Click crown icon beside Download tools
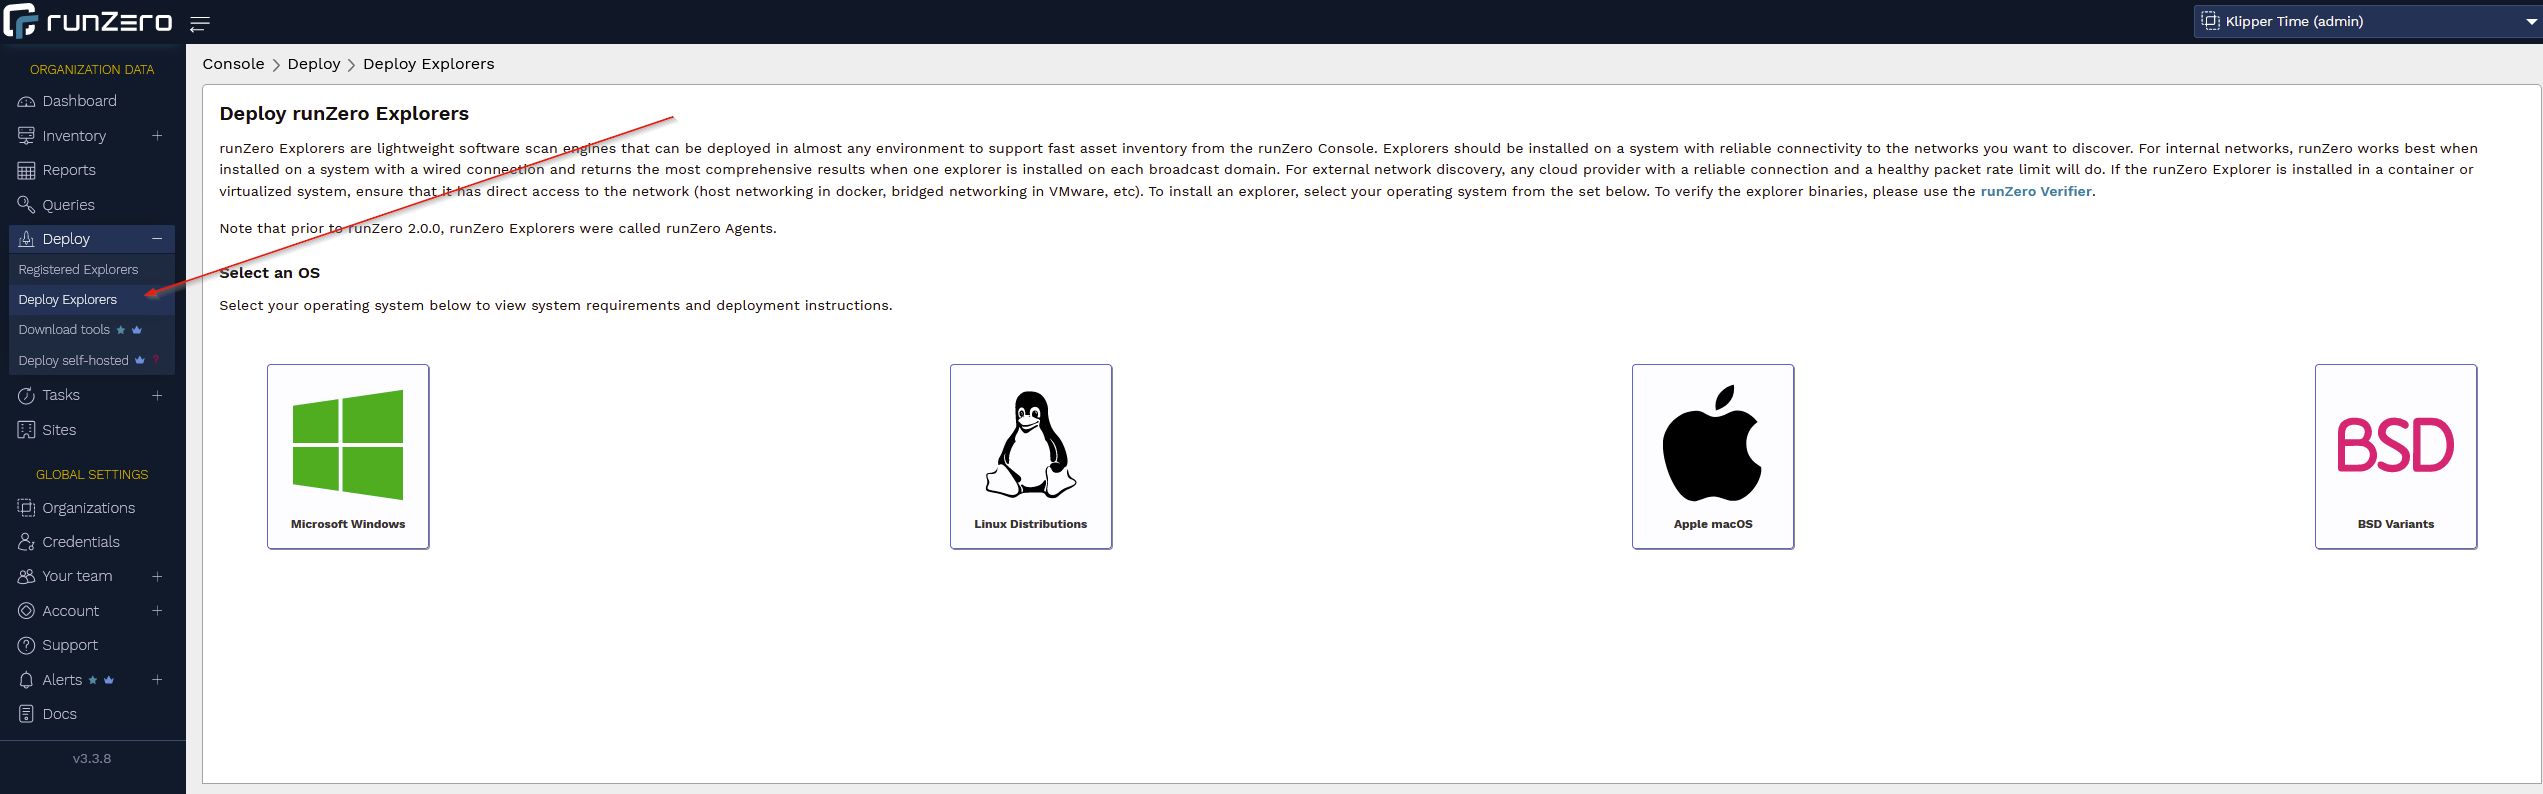2543x794 pixels. 137,330
